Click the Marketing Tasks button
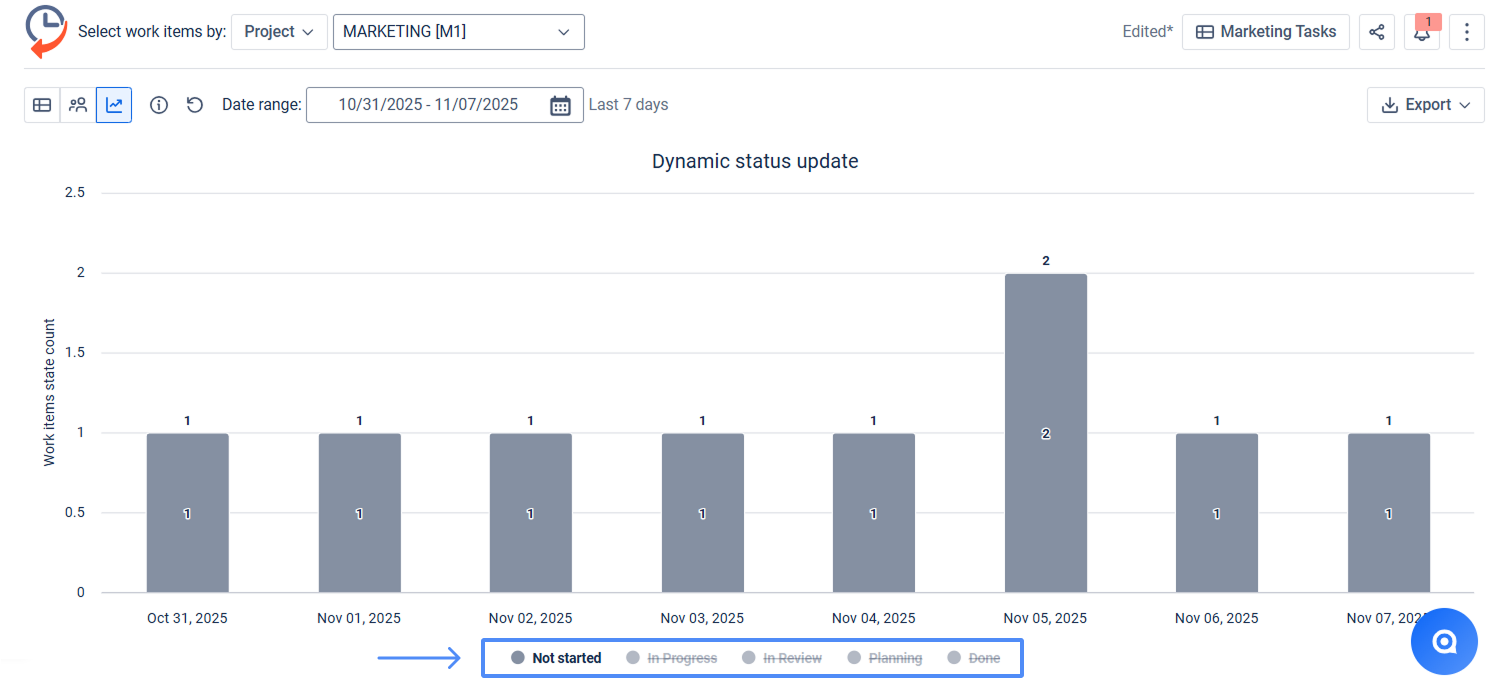Screen dimensions: 1506x692 click(1265, 32)
